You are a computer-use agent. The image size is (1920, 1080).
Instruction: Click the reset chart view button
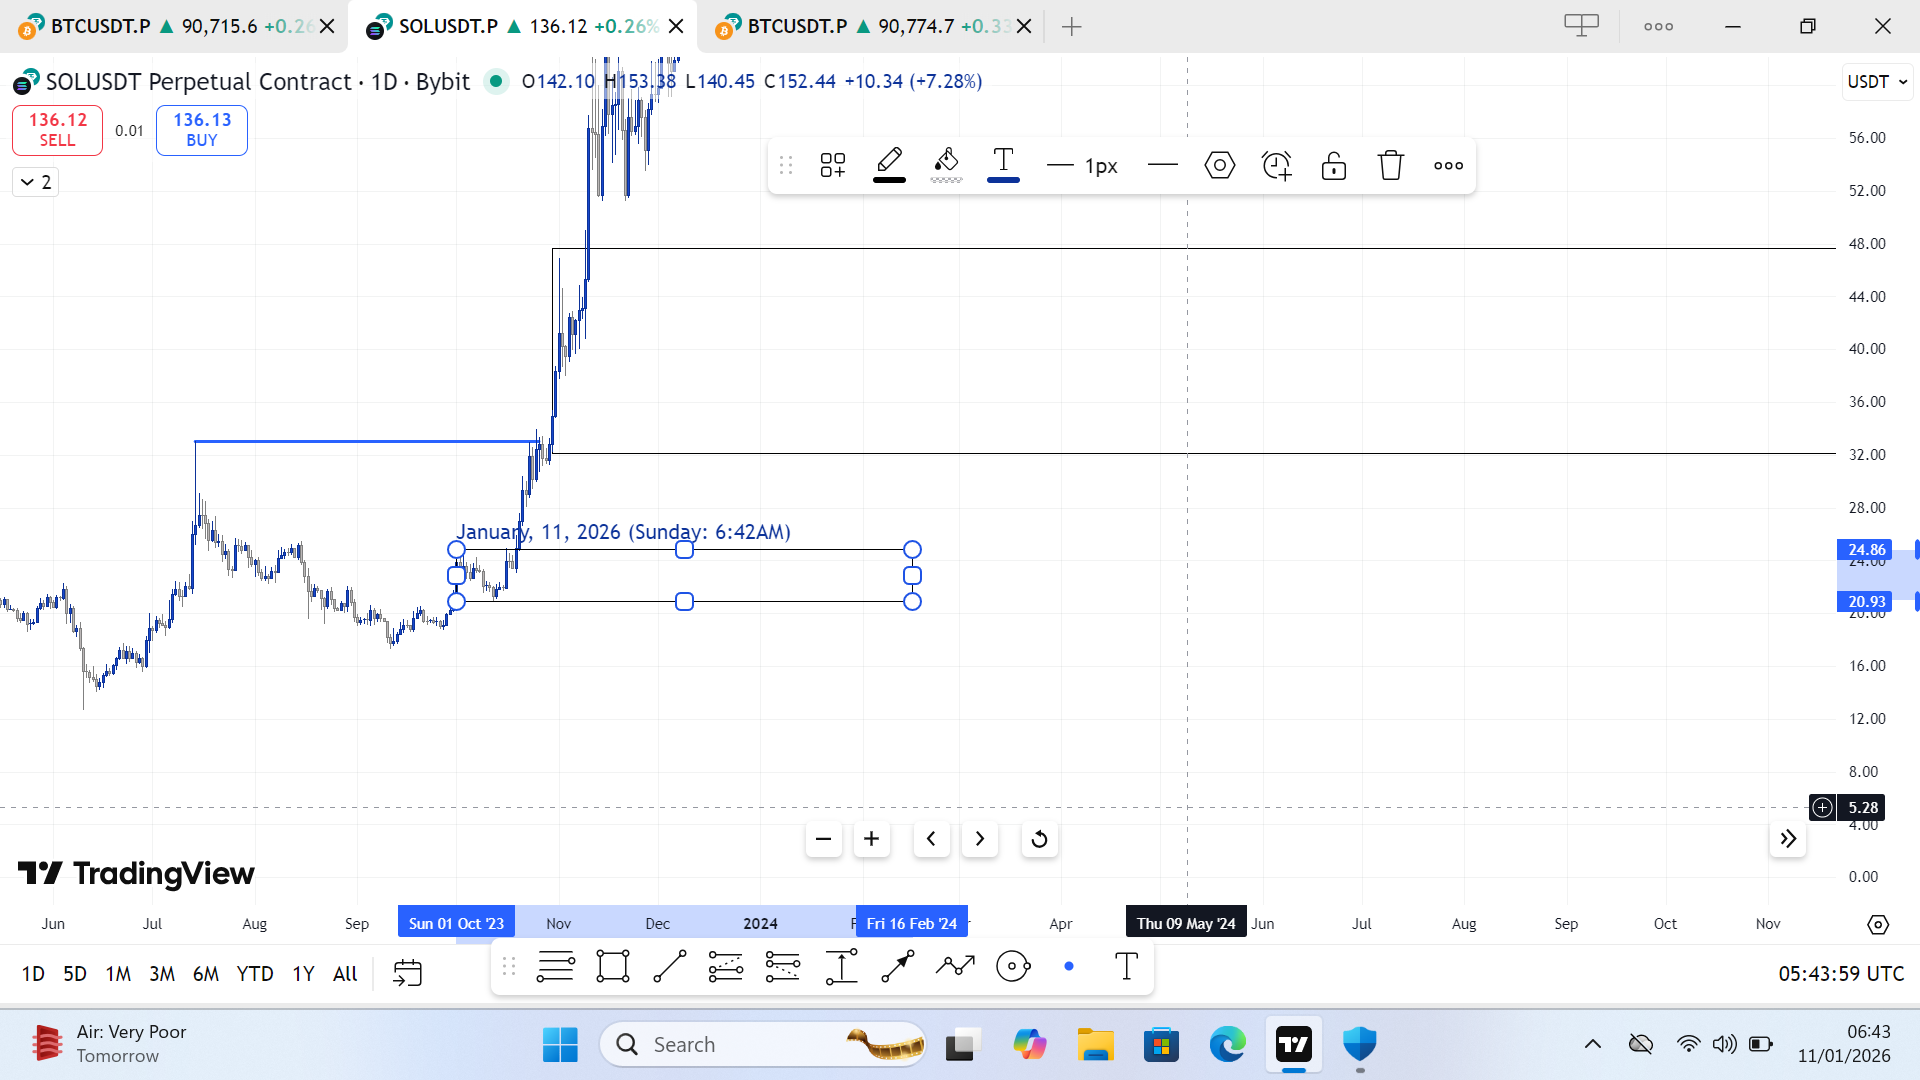(1039, 839)
